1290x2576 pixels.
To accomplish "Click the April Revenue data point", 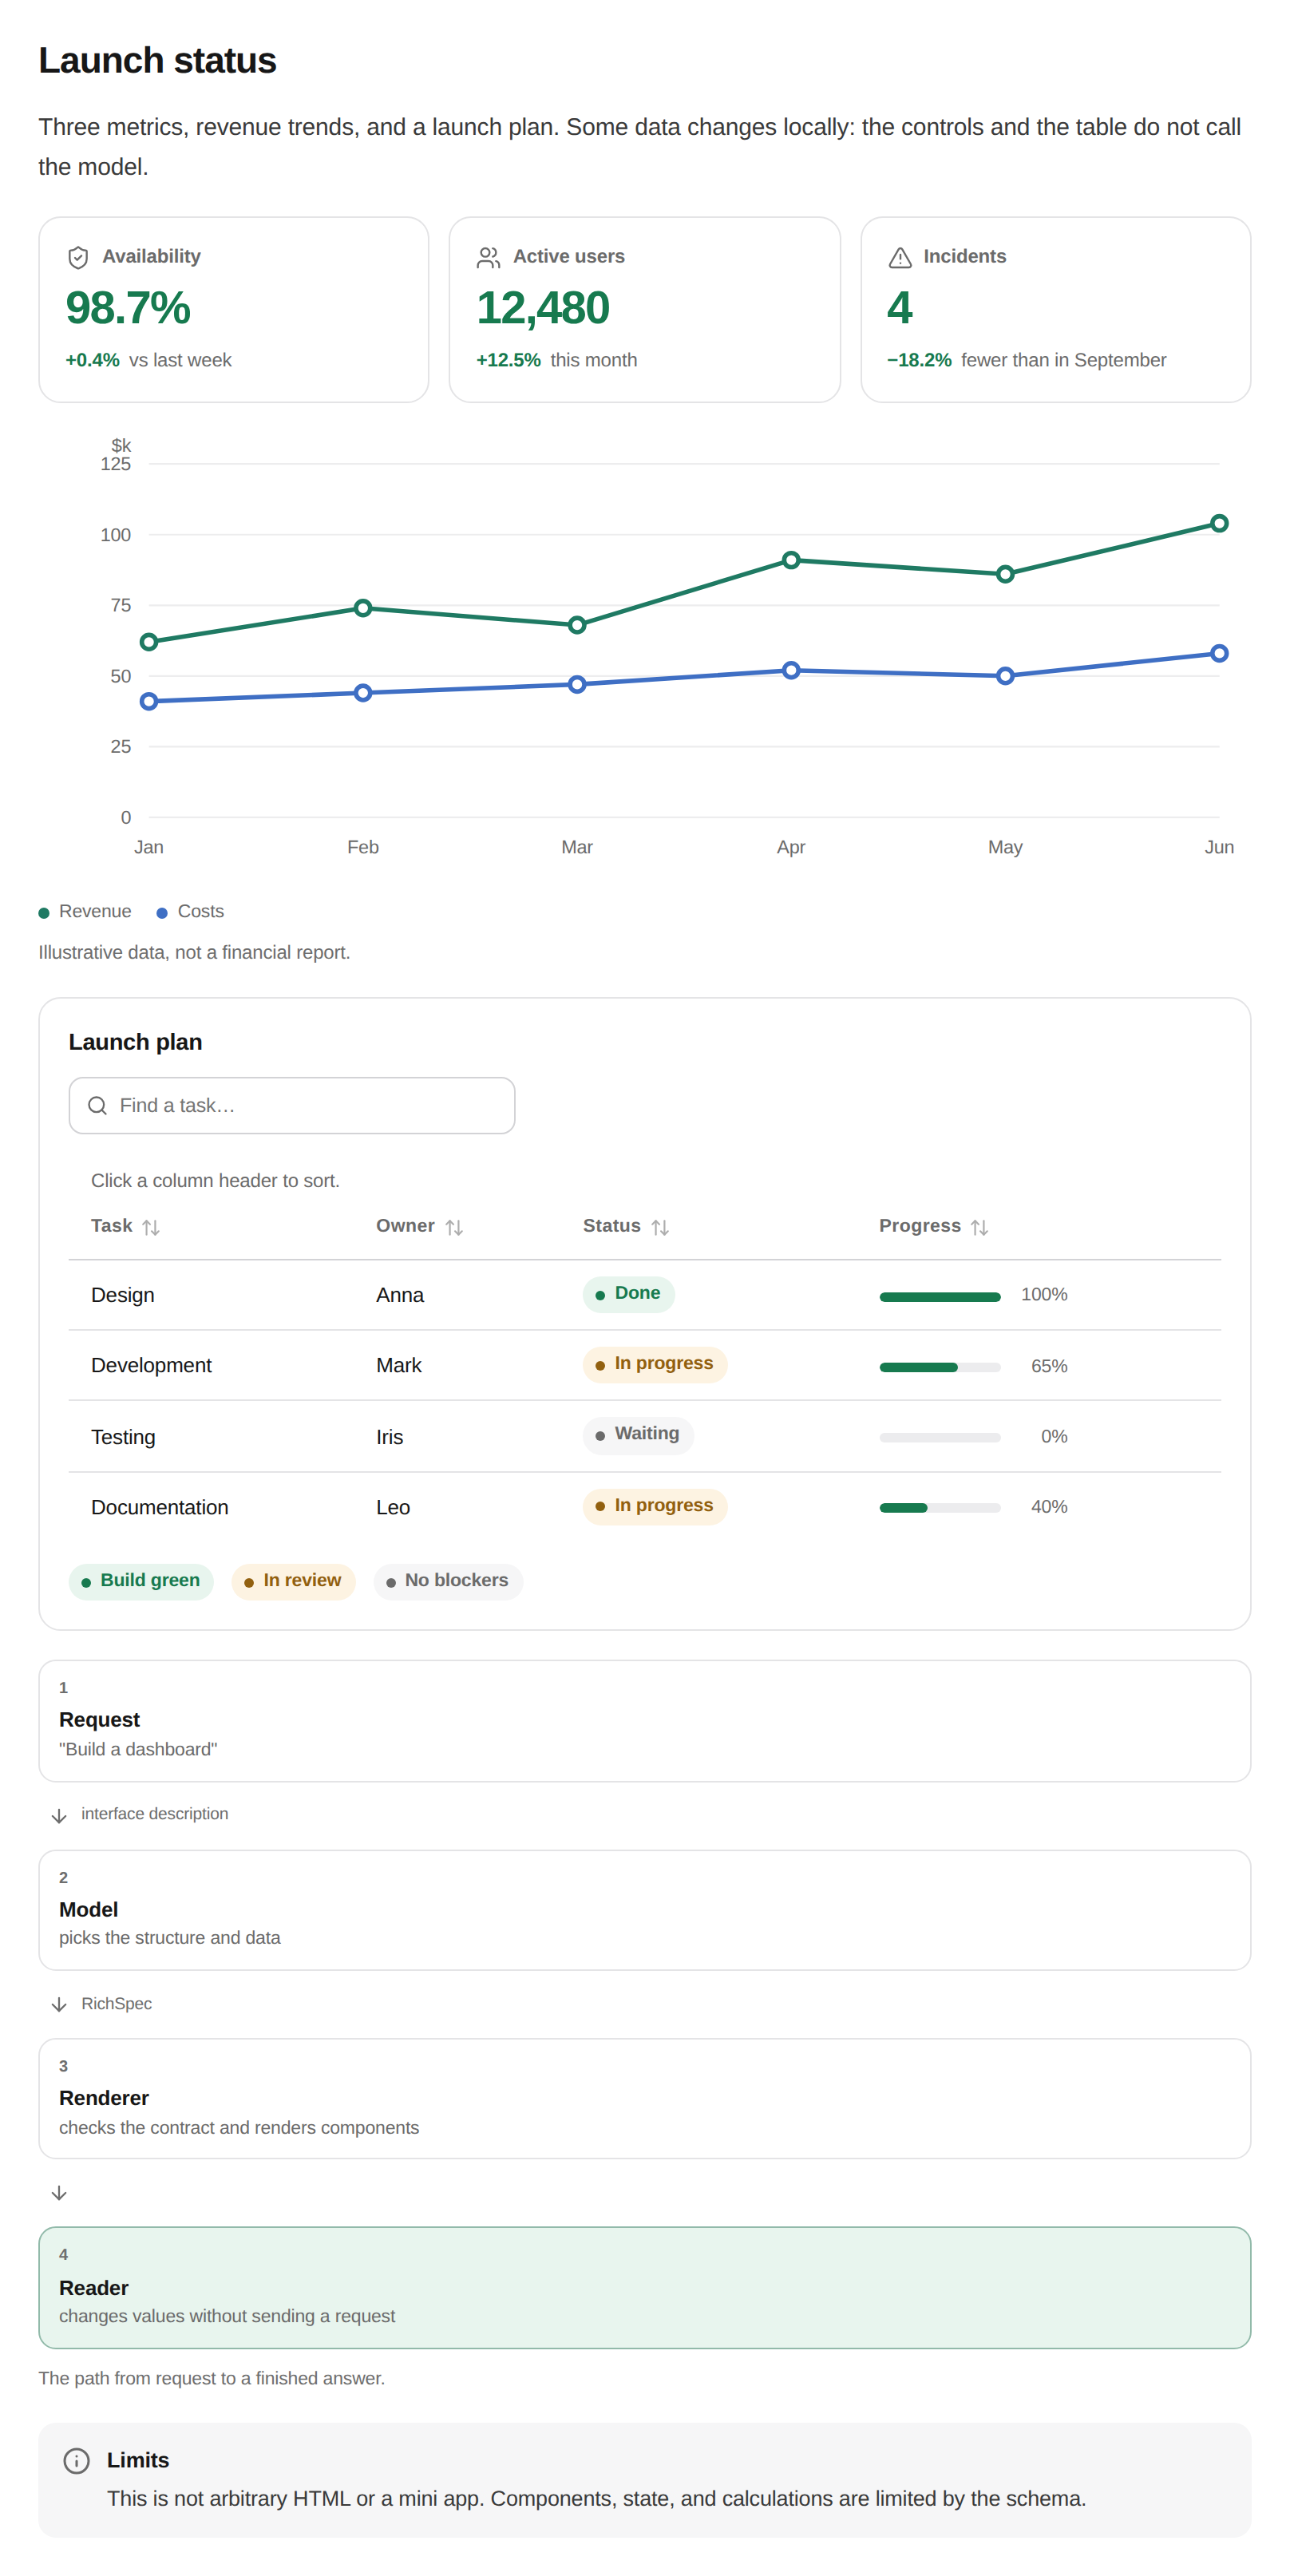I will (x=791, y=560).
